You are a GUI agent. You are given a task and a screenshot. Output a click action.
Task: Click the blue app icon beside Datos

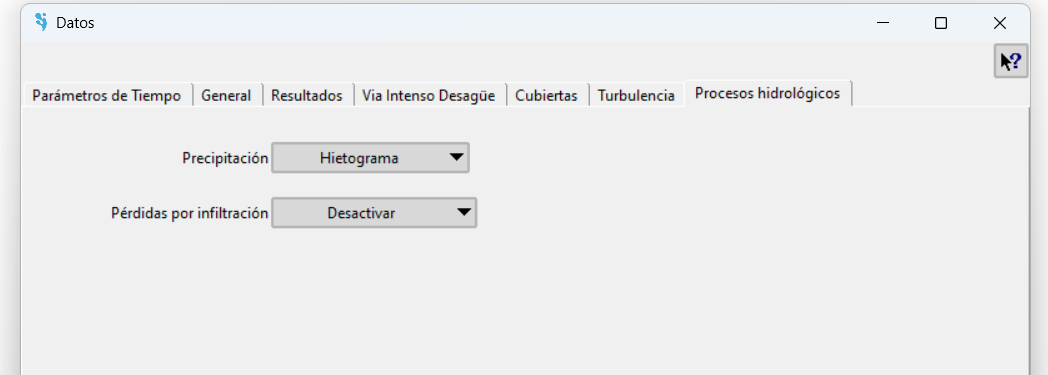[41, 22]
